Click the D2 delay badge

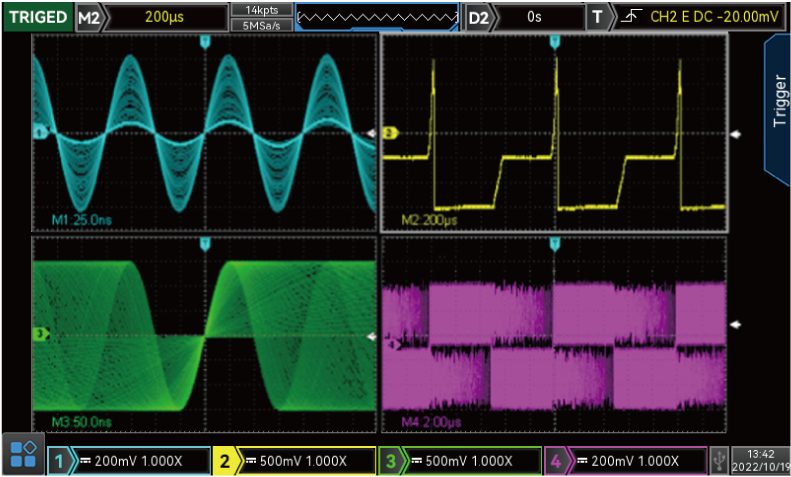[479, 17]
